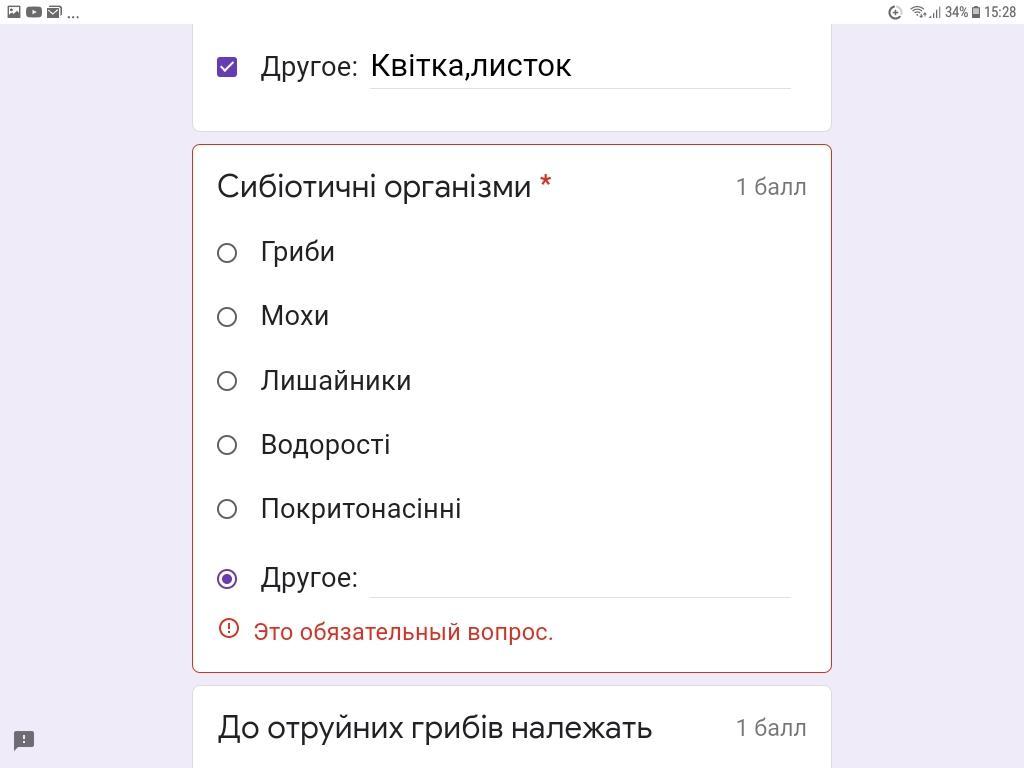Select the Гриби radio option
1024x768 pixels.
pos(227,253)
